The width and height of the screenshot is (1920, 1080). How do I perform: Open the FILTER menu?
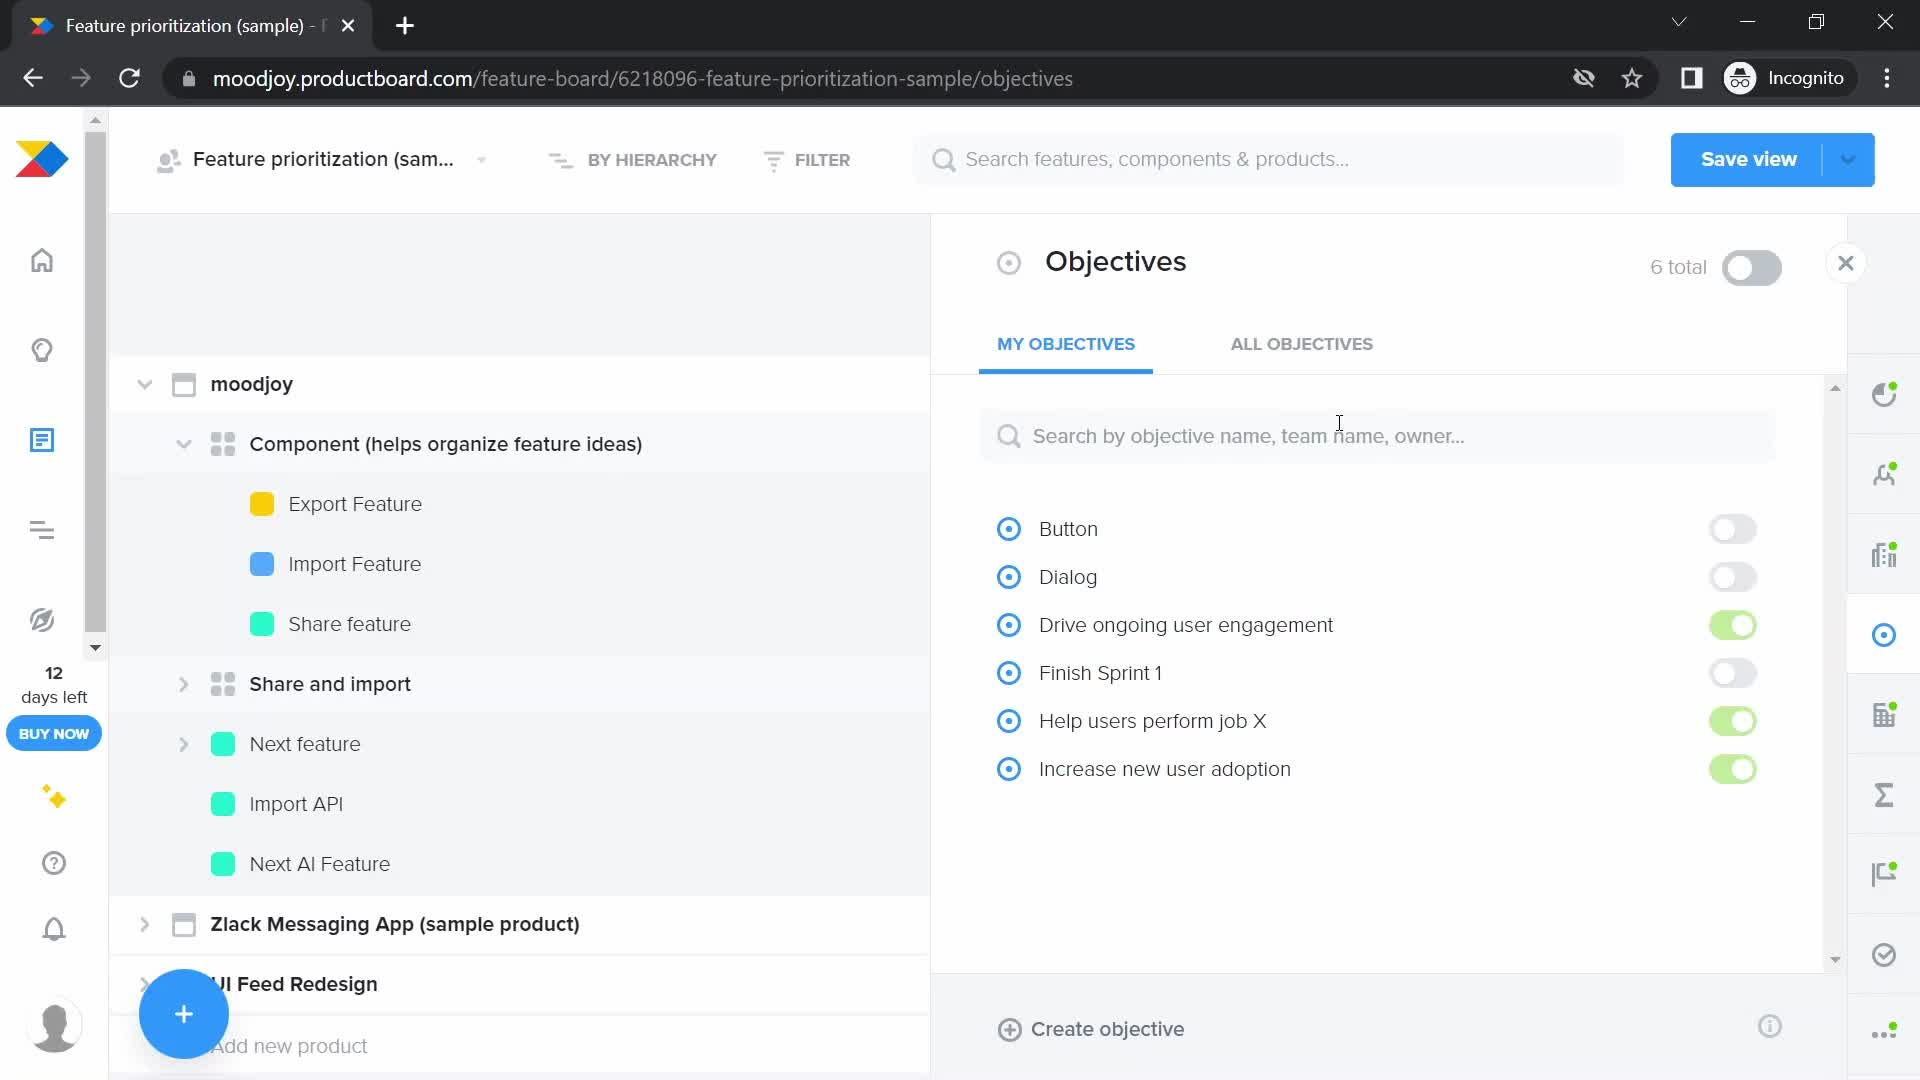(x=806, y=160)
